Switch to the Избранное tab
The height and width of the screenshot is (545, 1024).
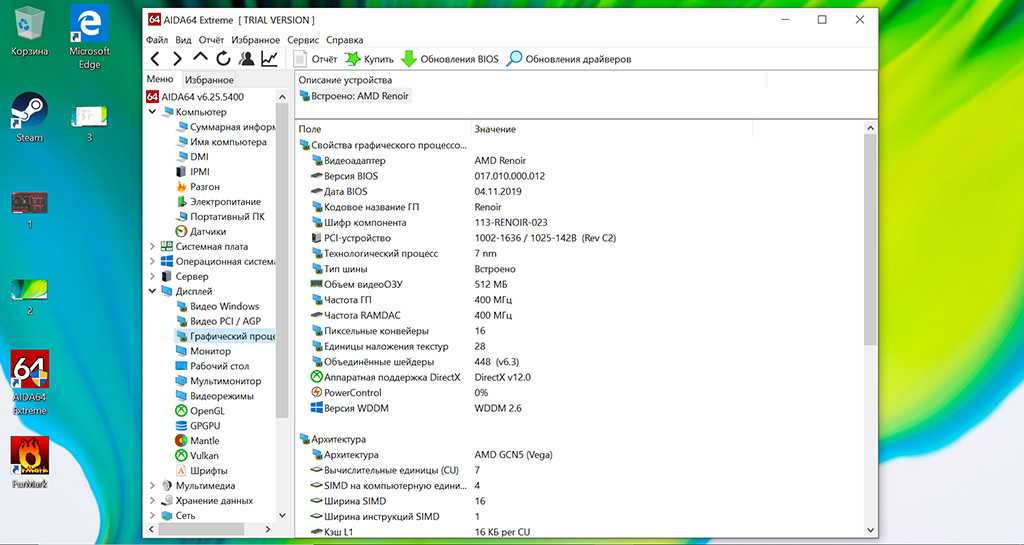pos(209,80)
